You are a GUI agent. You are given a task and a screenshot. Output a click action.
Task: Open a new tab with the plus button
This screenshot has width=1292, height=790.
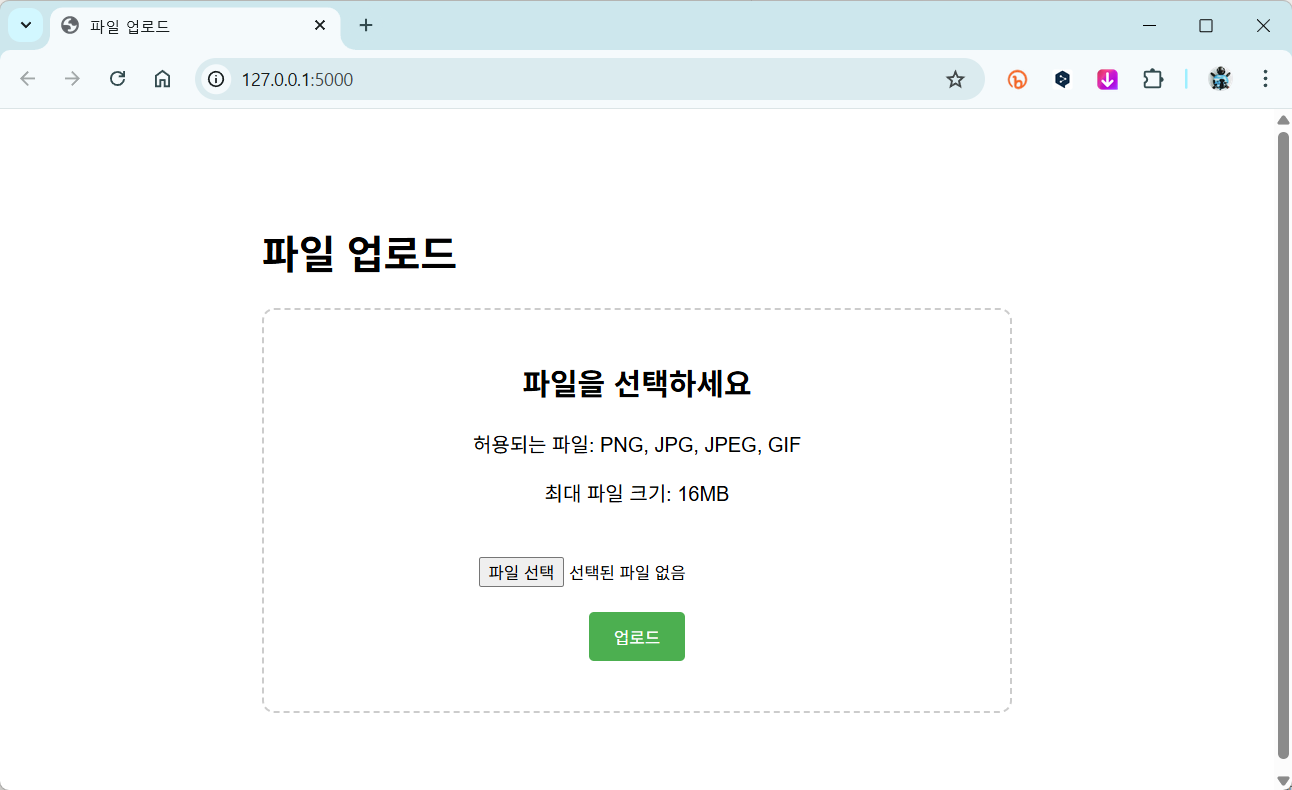(366, 25)
